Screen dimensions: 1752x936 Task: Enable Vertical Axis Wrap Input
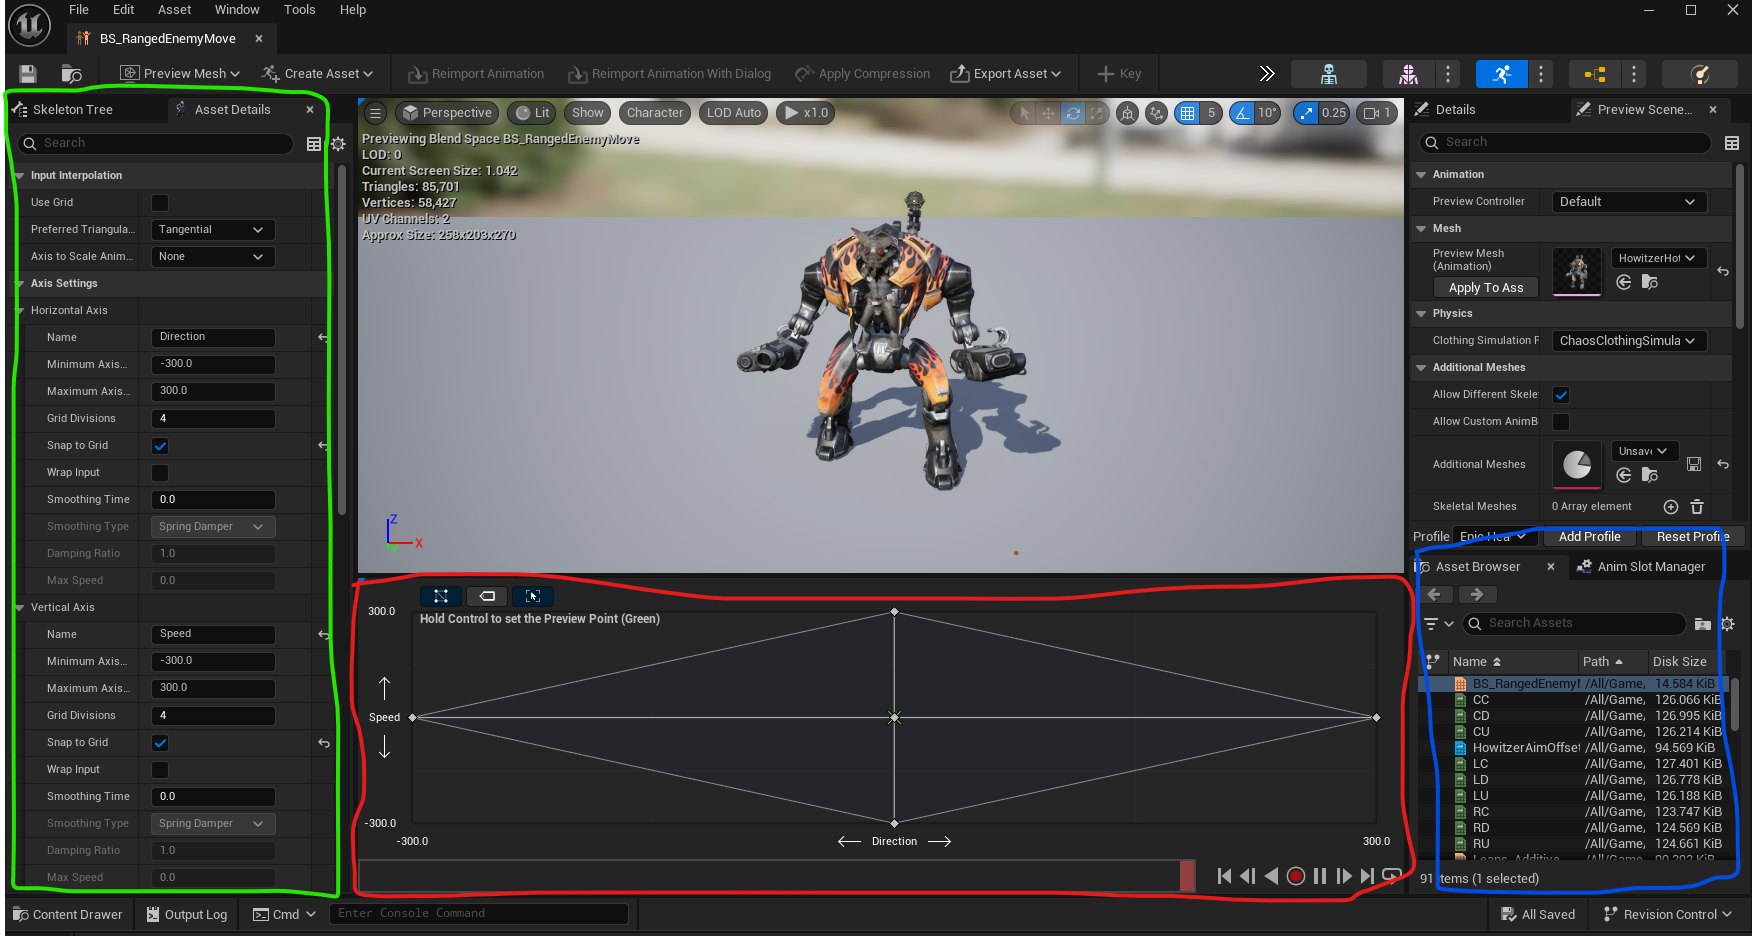pyautogui.click(x=160, y=770)
